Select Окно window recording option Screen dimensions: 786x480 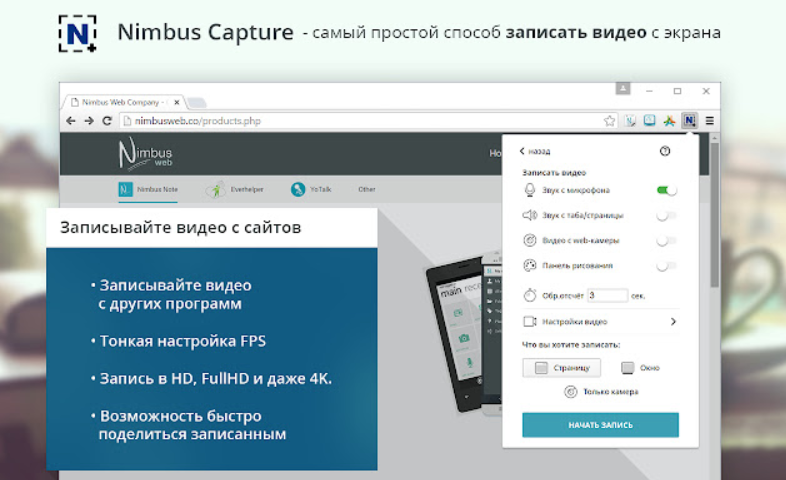click(640, 368)
